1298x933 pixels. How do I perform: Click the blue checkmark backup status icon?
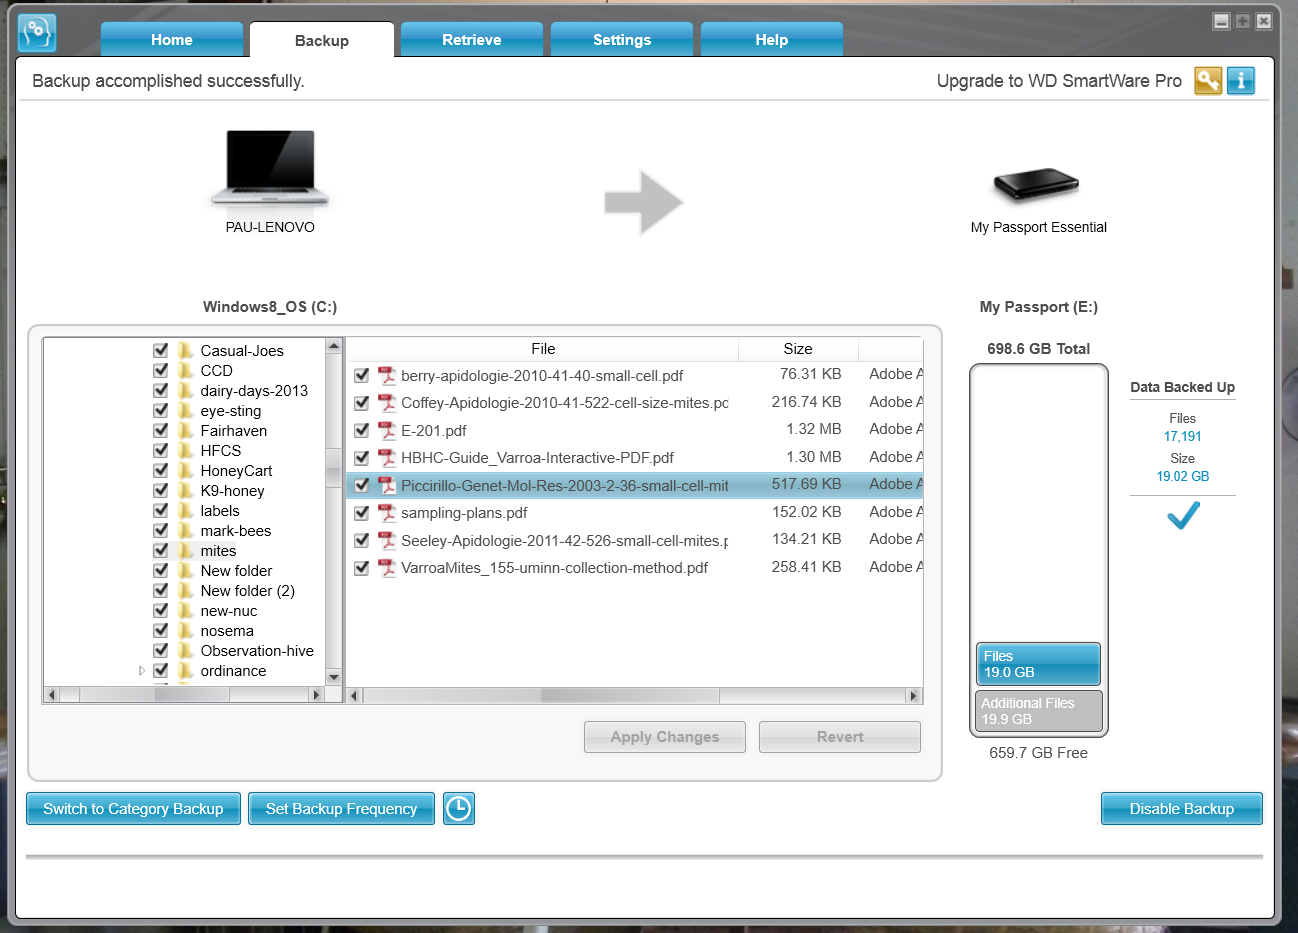point(1183,515)
